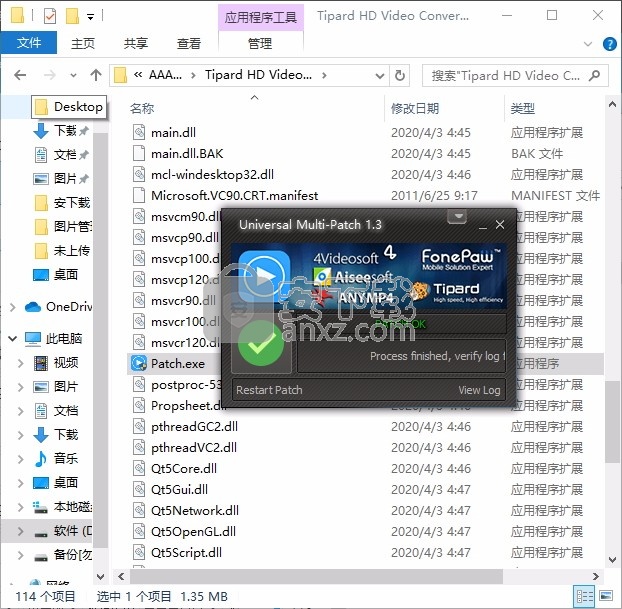This screenshot has height=609, width=622.
Task: Open View Log in patch dialog
Action: click(479, 390)
